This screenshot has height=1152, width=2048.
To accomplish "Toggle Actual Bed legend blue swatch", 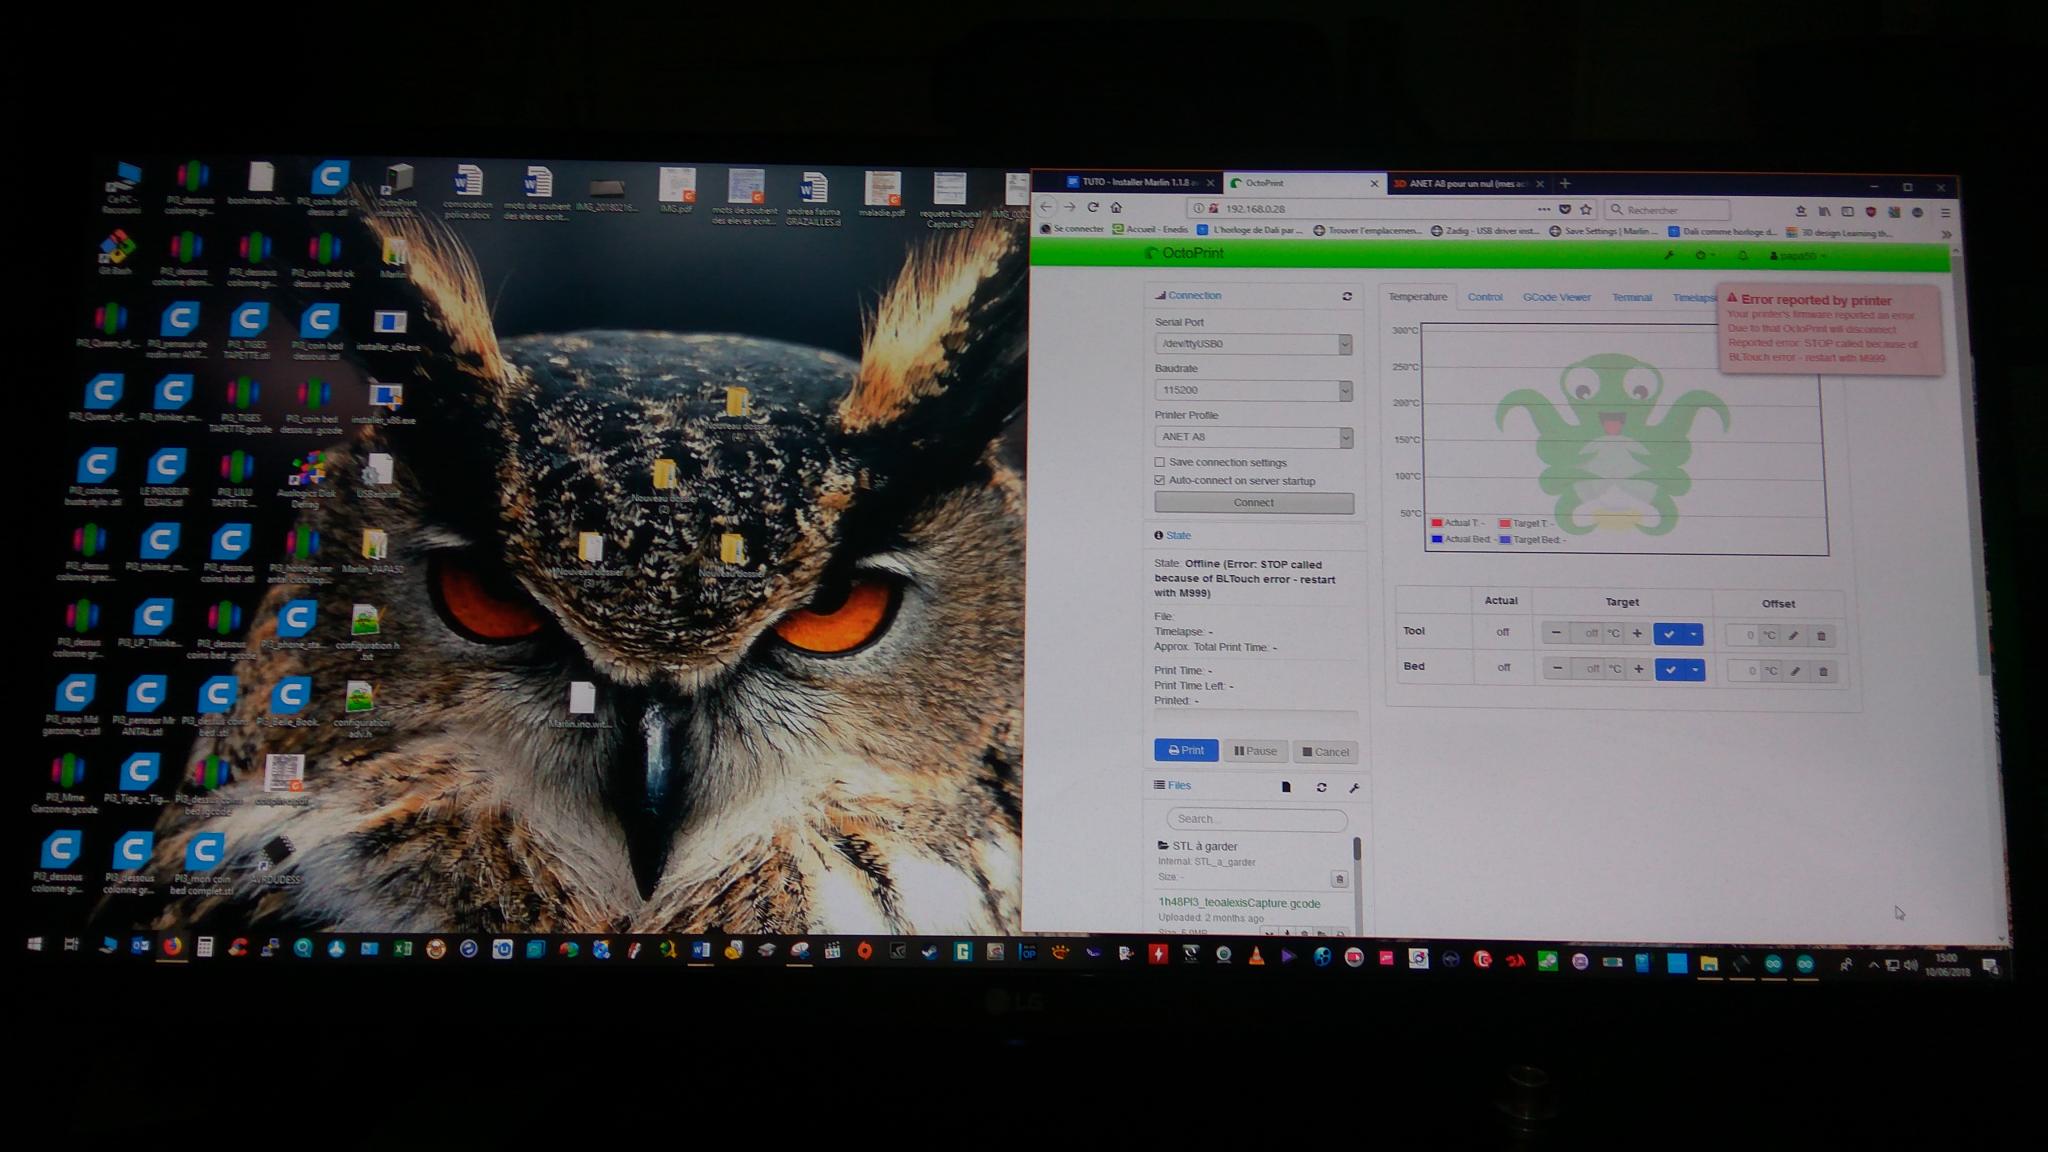I will pos(1437,539).
